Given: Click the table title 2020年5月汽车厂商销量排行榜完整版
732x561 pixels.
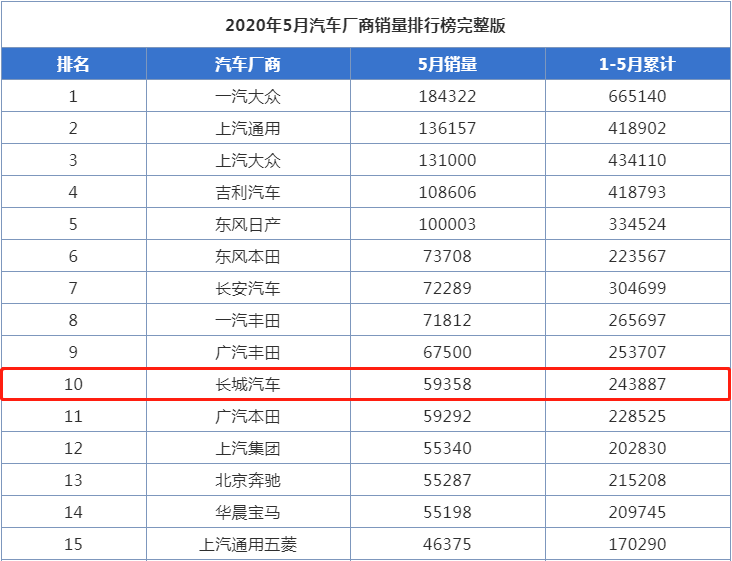Looking at the screenshot, I should pyautogui.click(x=366, y=25).
